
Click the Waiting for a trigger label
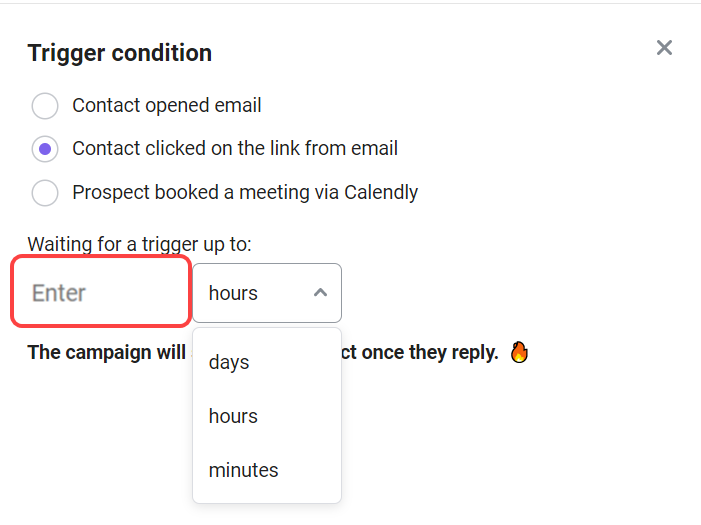pyautogui.click(x=139, y=244)
